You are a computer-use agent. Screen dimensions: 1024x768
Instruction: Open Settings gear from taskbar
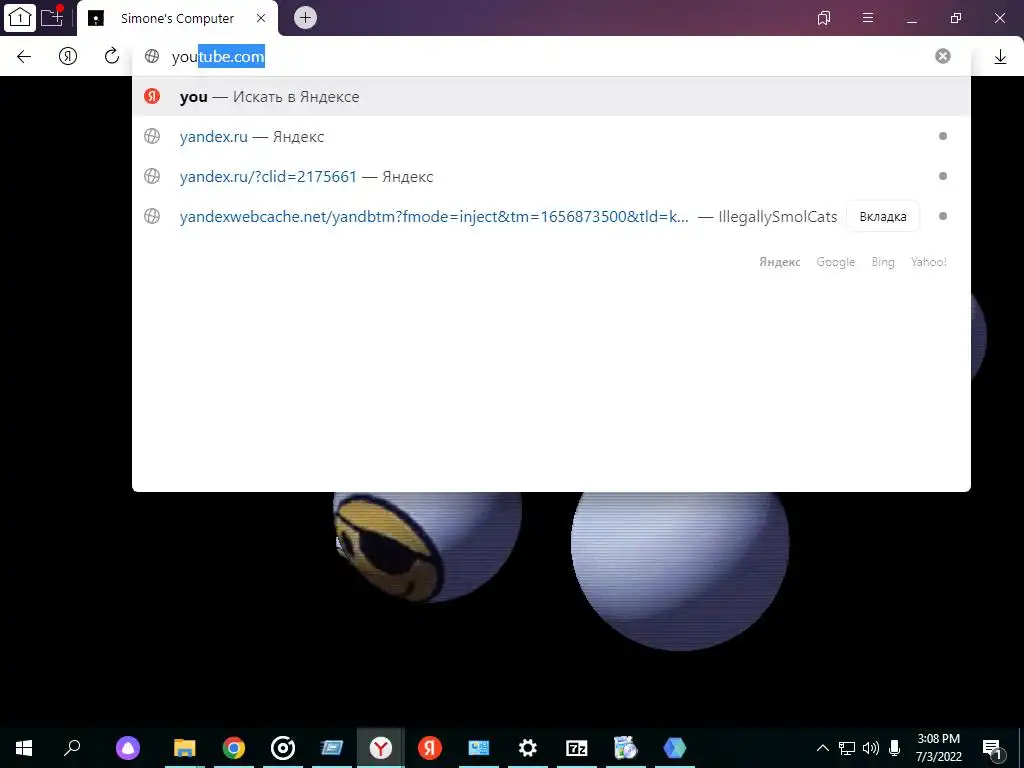pyautogui.click(x=528, y=748)
